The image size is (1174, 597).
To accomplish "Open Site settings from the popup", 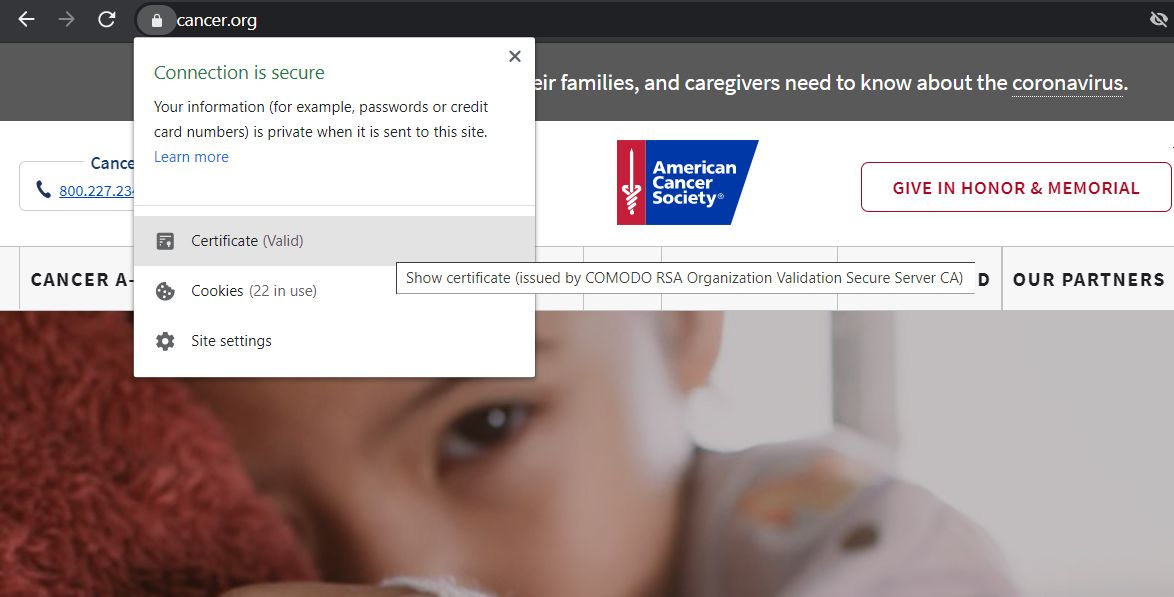I will point(231,341).
